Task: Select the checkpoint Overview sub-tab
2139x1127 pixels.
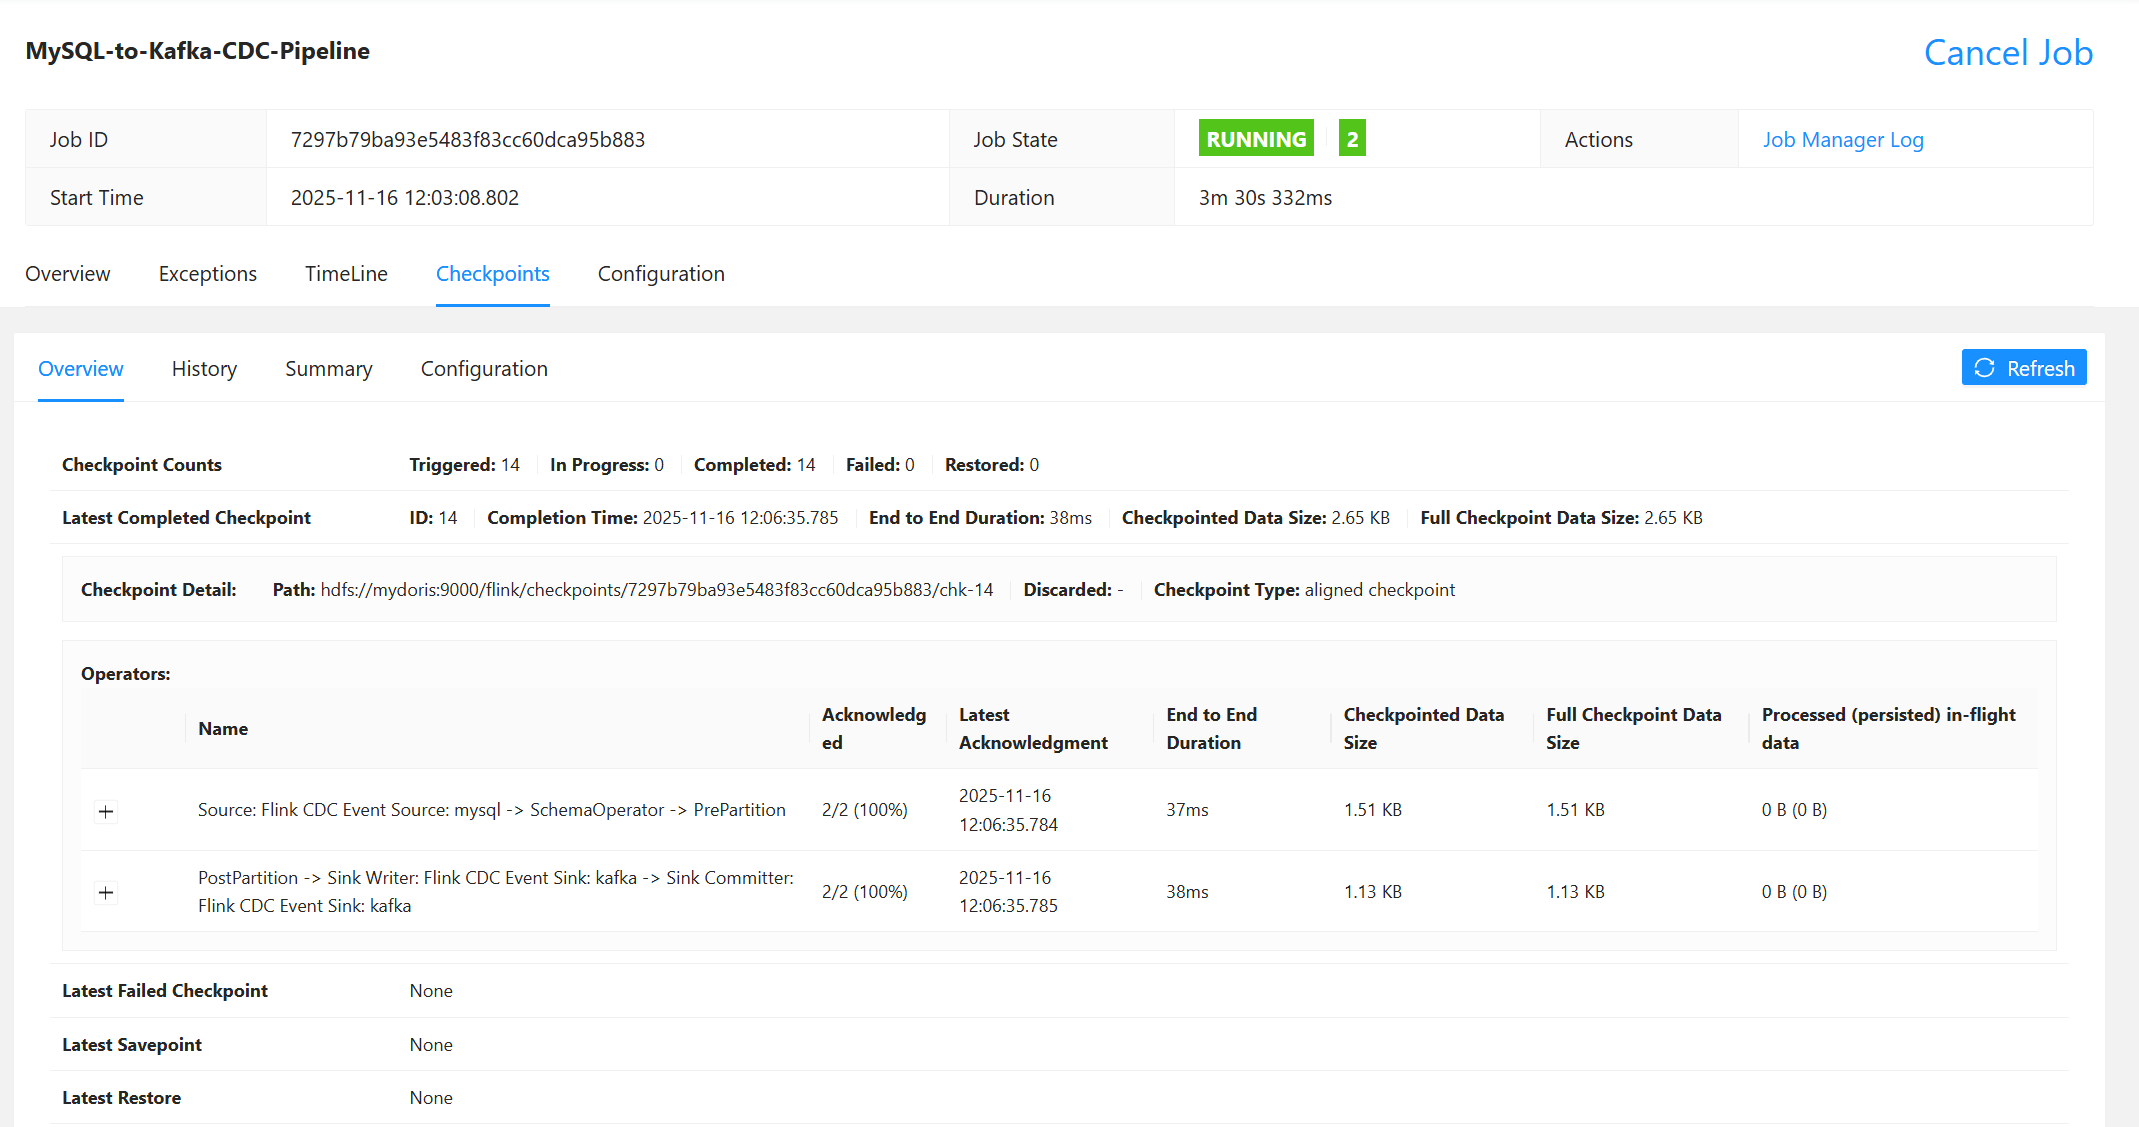Action: tap(81, 369)
